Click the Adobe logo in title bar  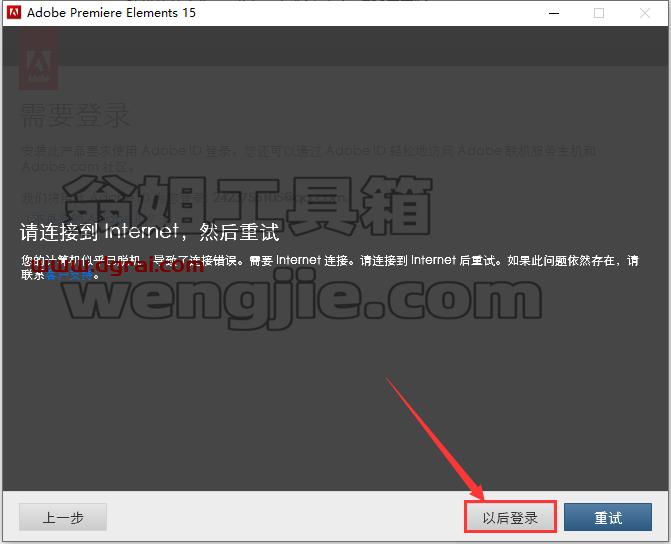pyautogui.click(x=14, y=12)
